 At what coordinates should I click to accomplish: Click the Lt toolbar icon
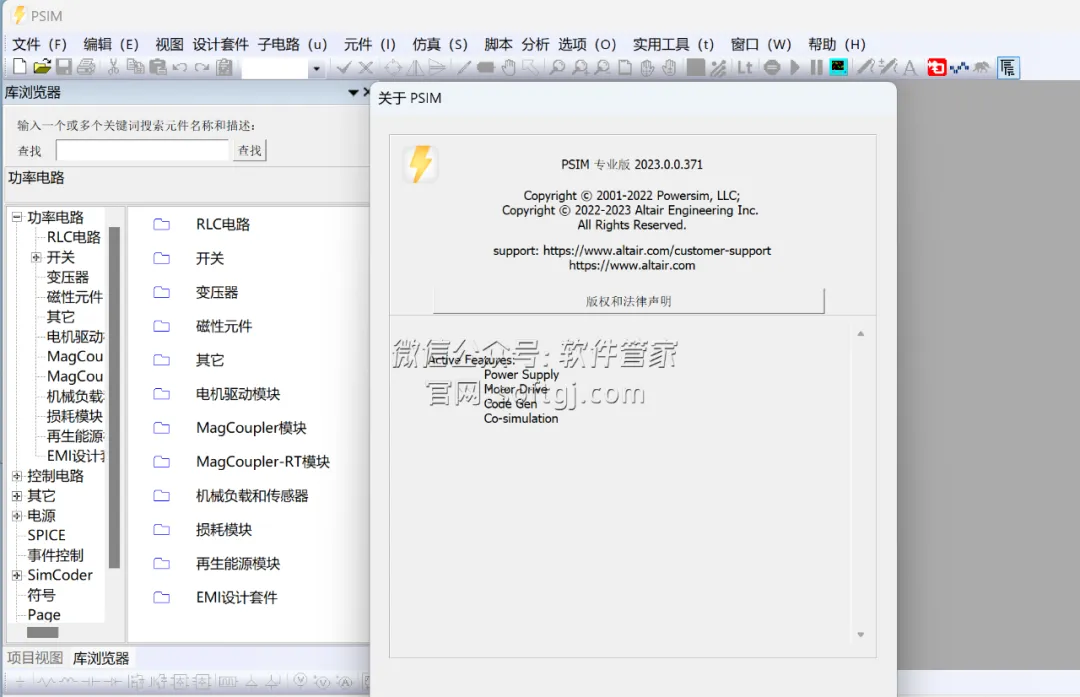[x=745, y=67]
